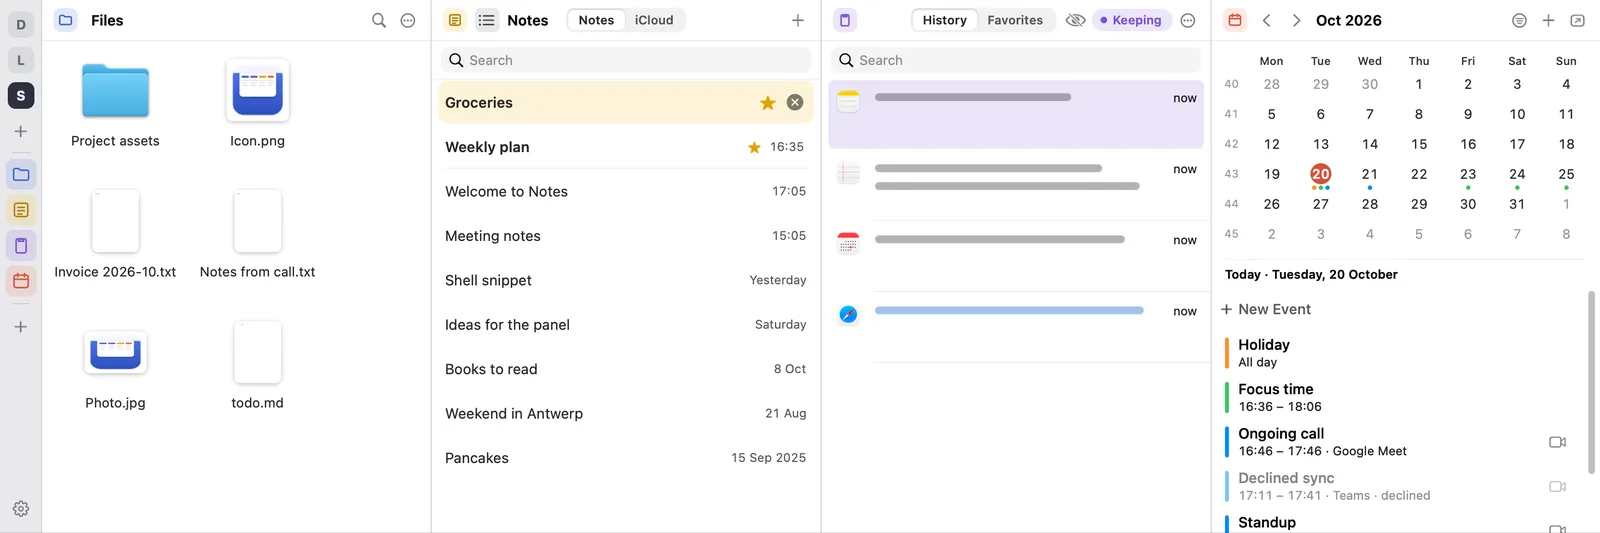Open the Shell snippet note
The width and height of the screenshot is (1600, 533).
tap(626, 280)
